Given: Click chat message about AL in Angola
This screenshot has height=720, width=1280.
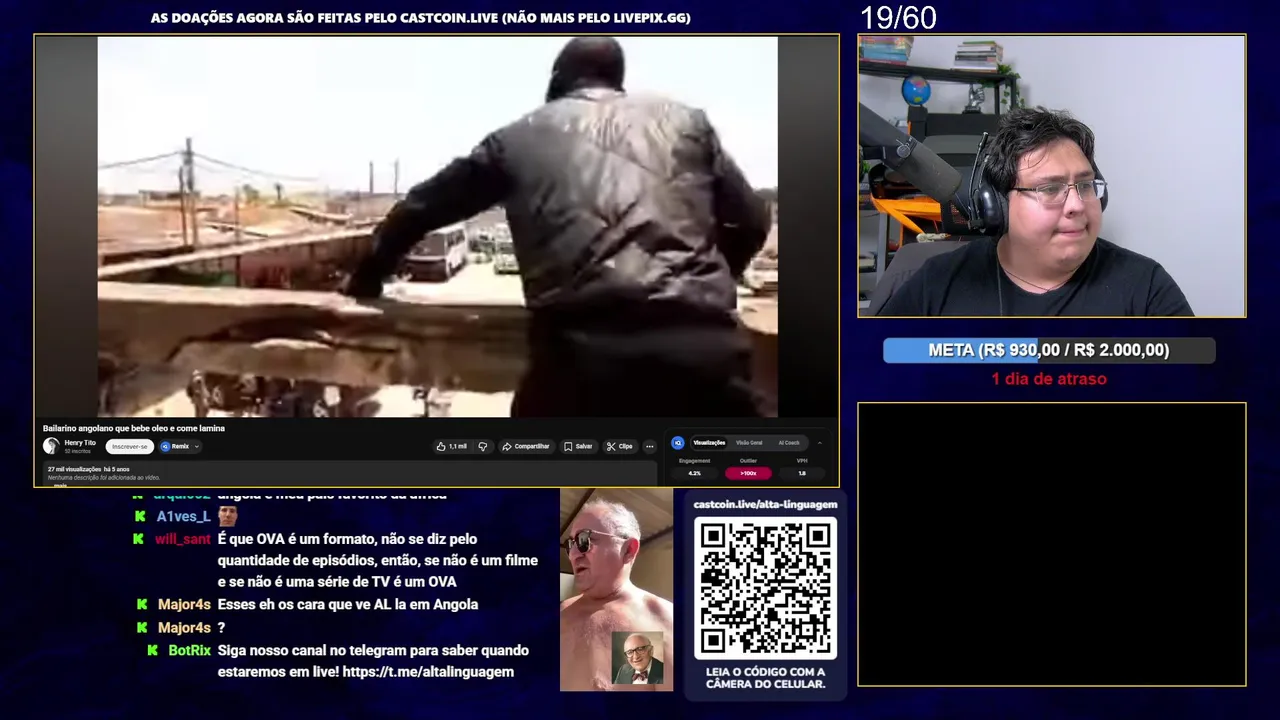Looking at the screenshot, I should (x=348, y=605).
